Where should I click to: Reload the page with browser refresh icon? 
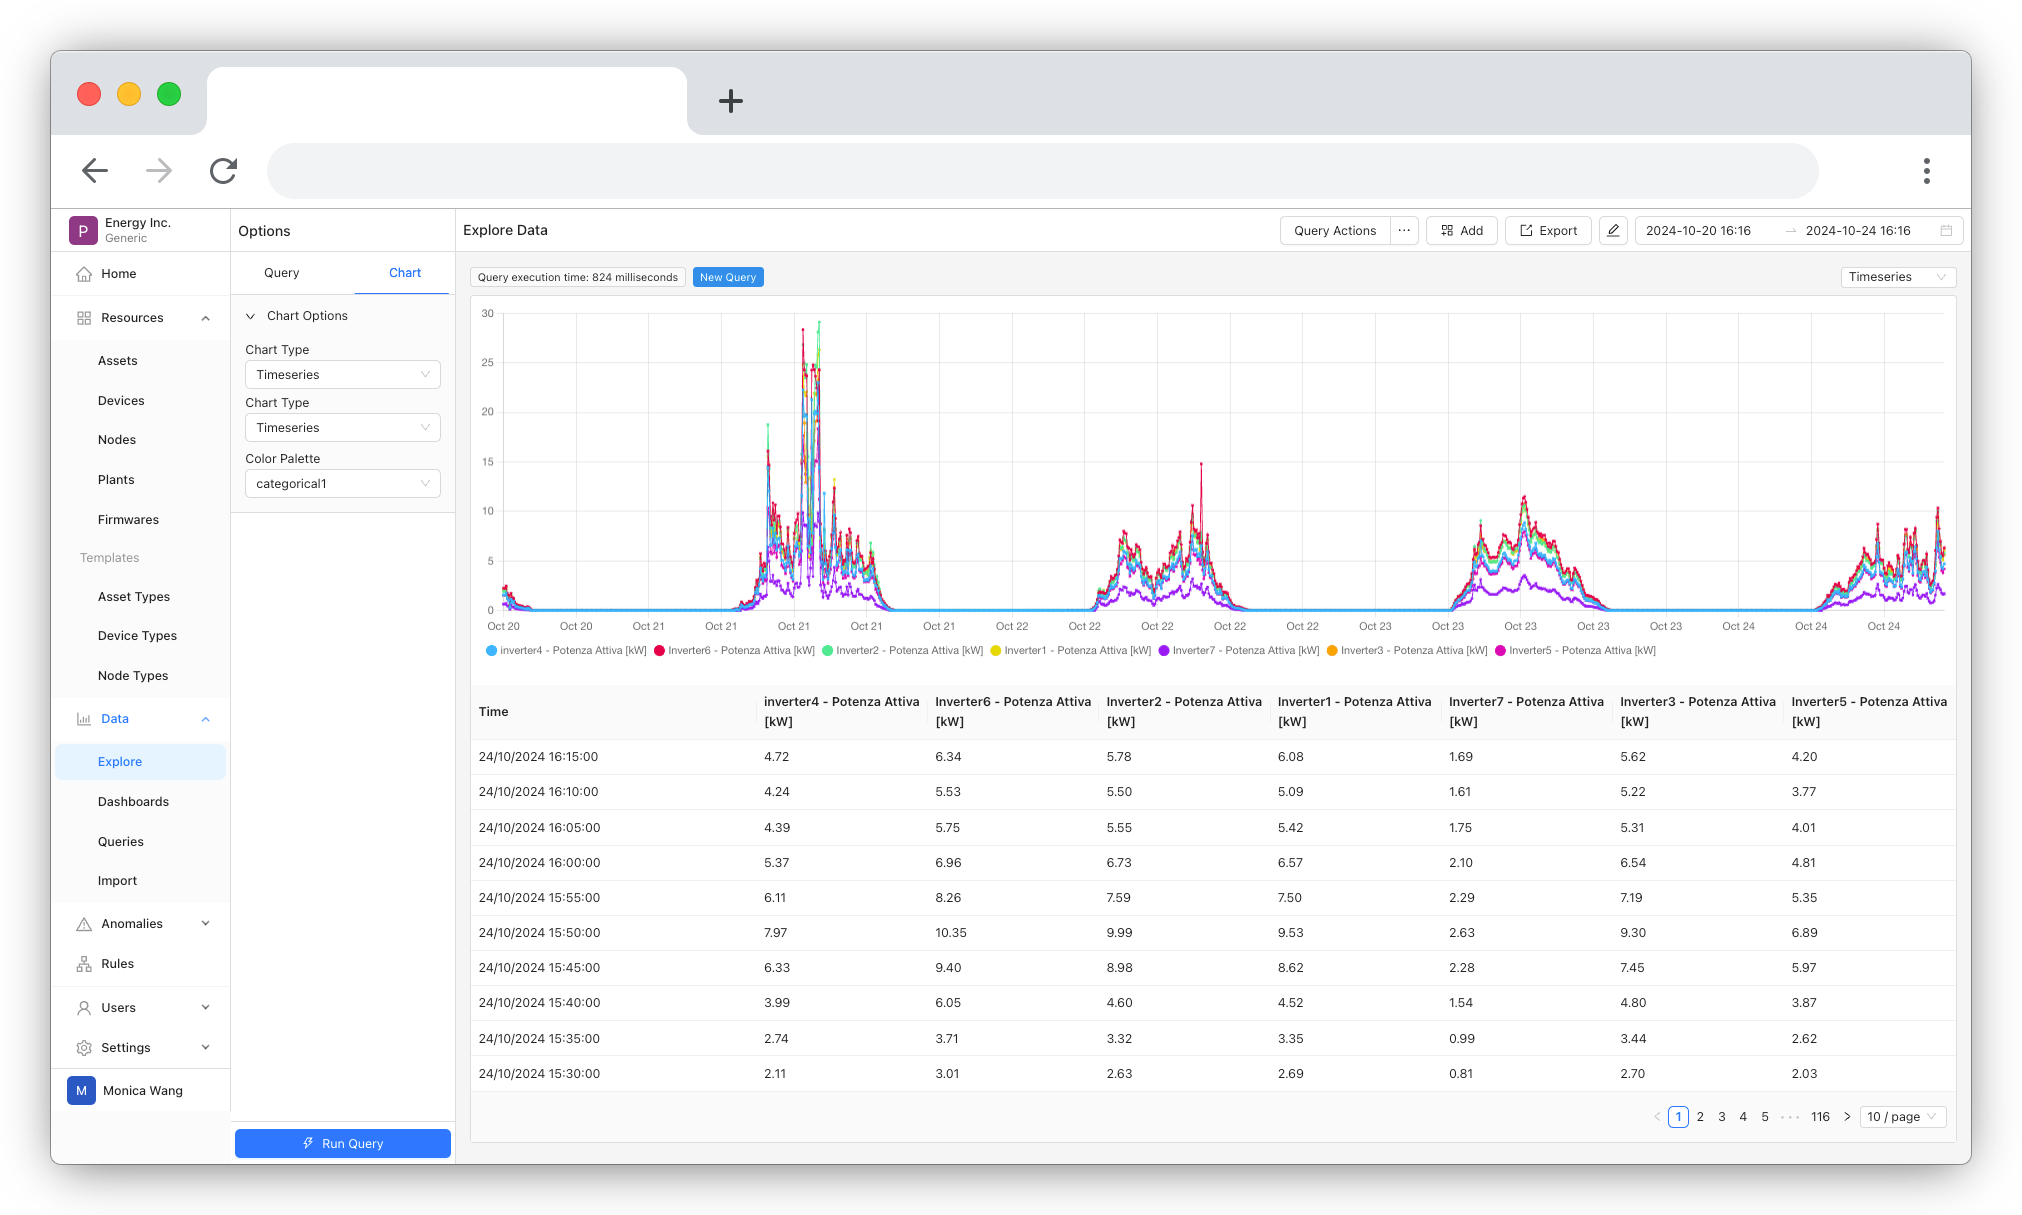pos(223,171)
